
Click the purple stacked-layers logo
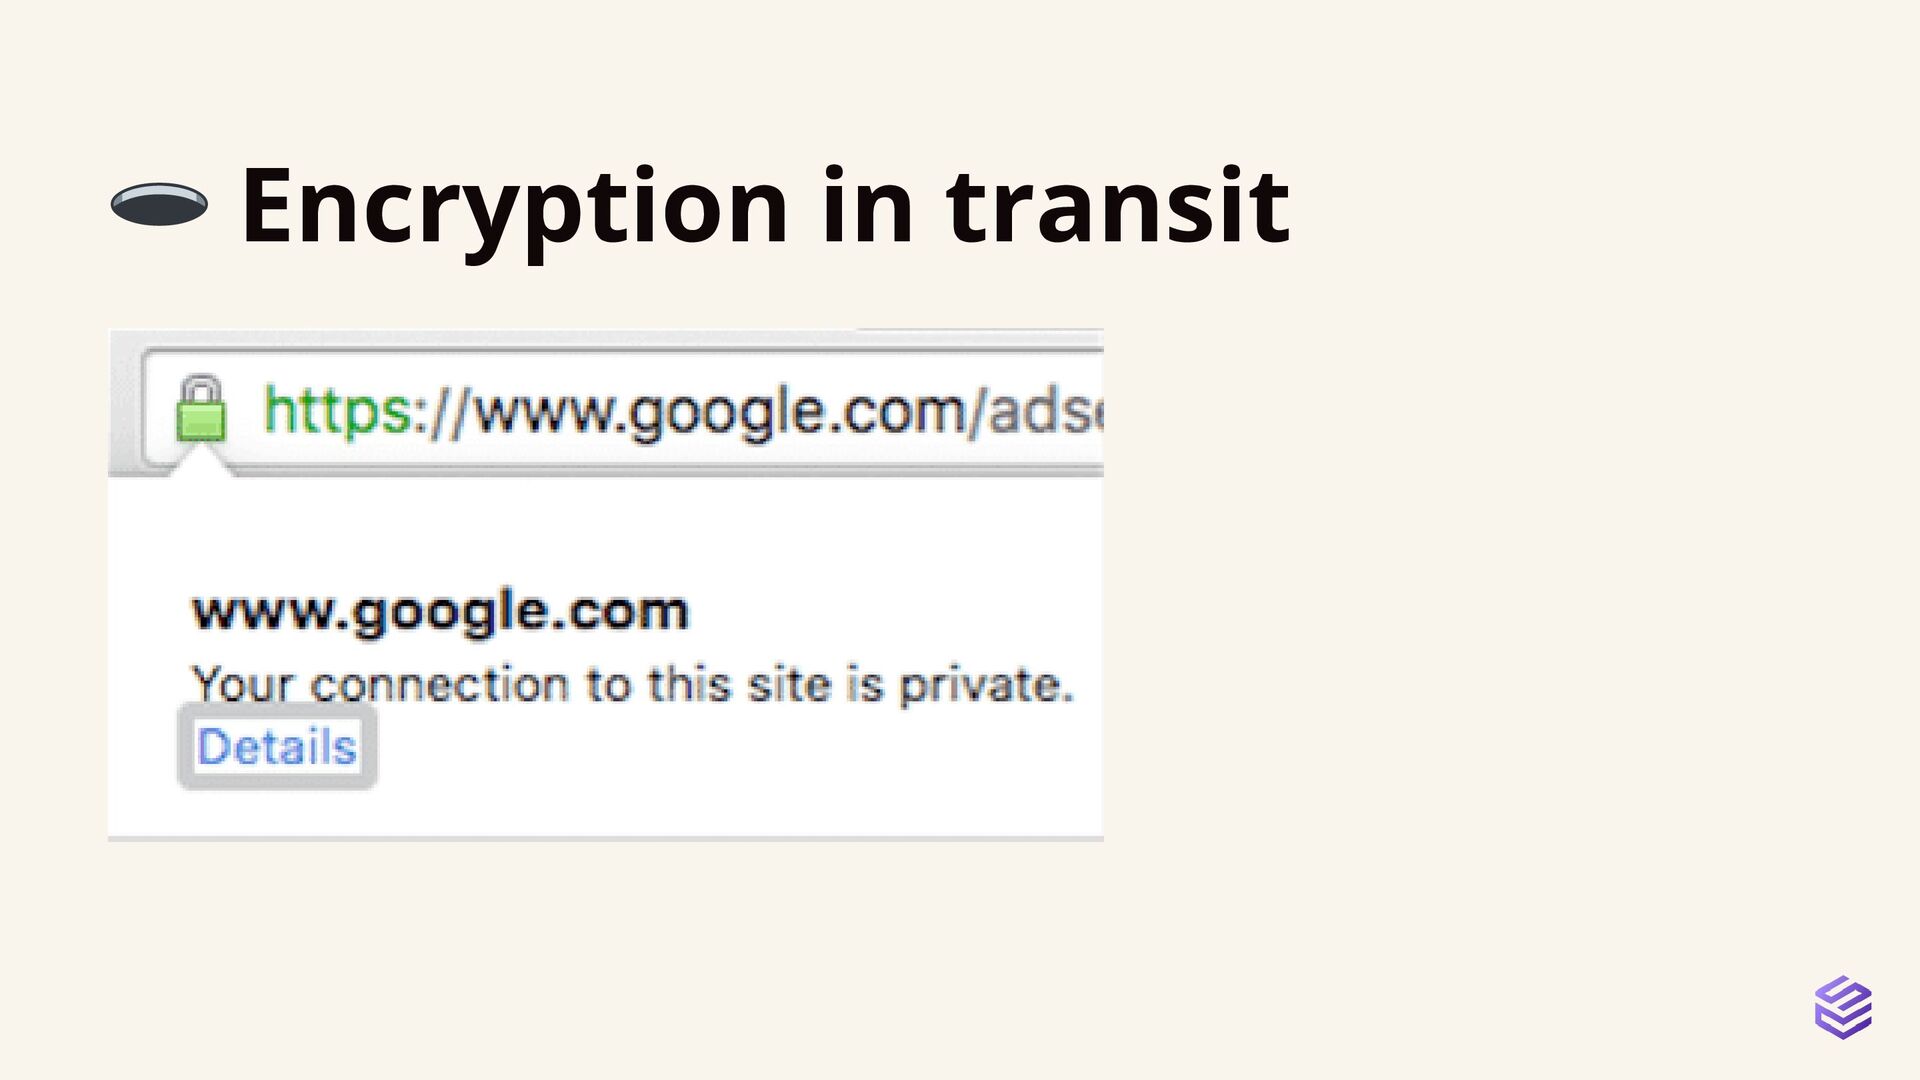pyautogui.click(x=1843, y=1007)
